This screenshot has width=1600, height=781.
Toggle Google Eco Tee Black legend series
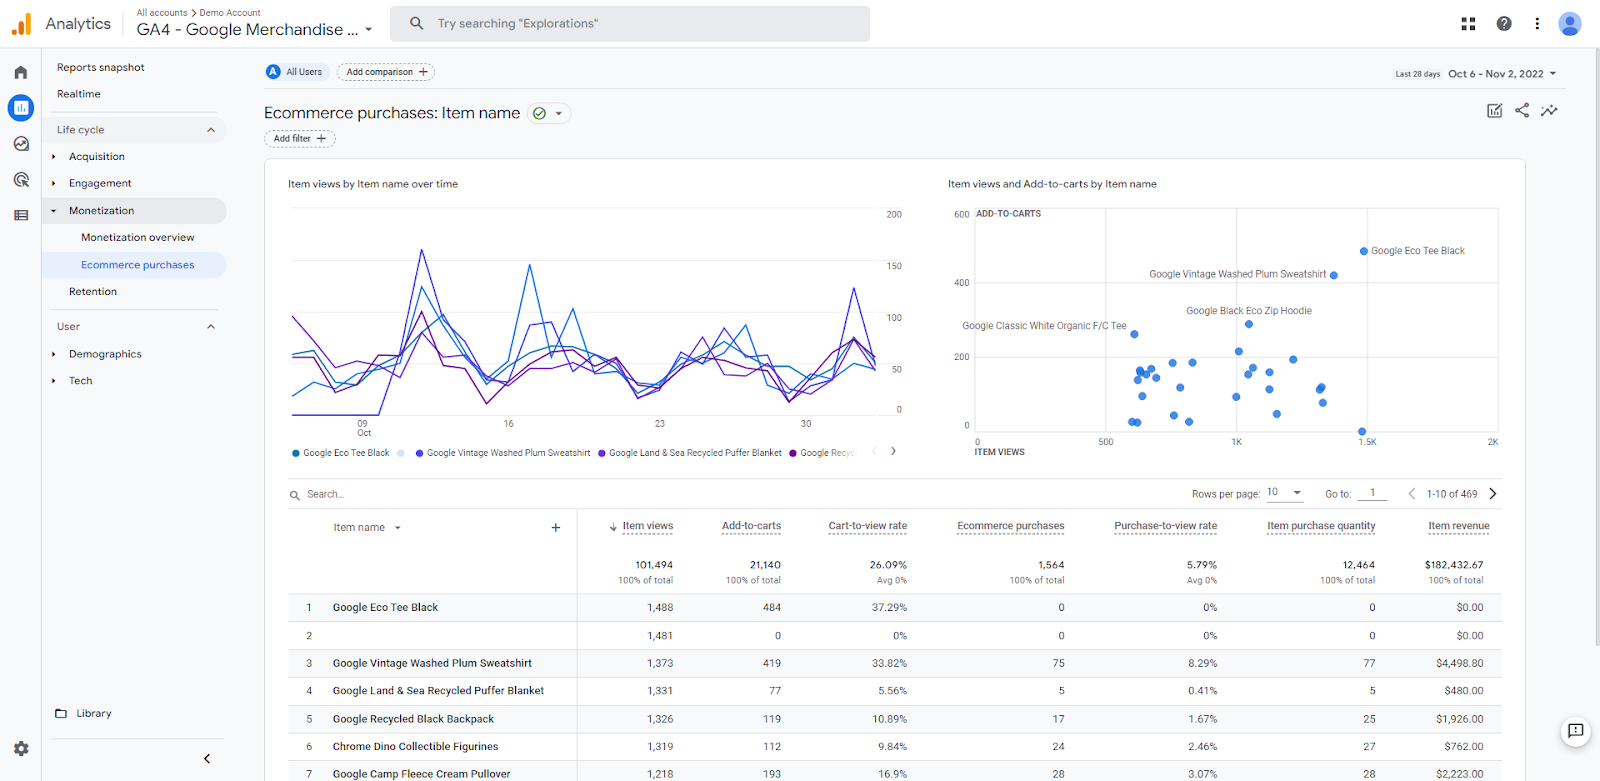click(340, 453)
